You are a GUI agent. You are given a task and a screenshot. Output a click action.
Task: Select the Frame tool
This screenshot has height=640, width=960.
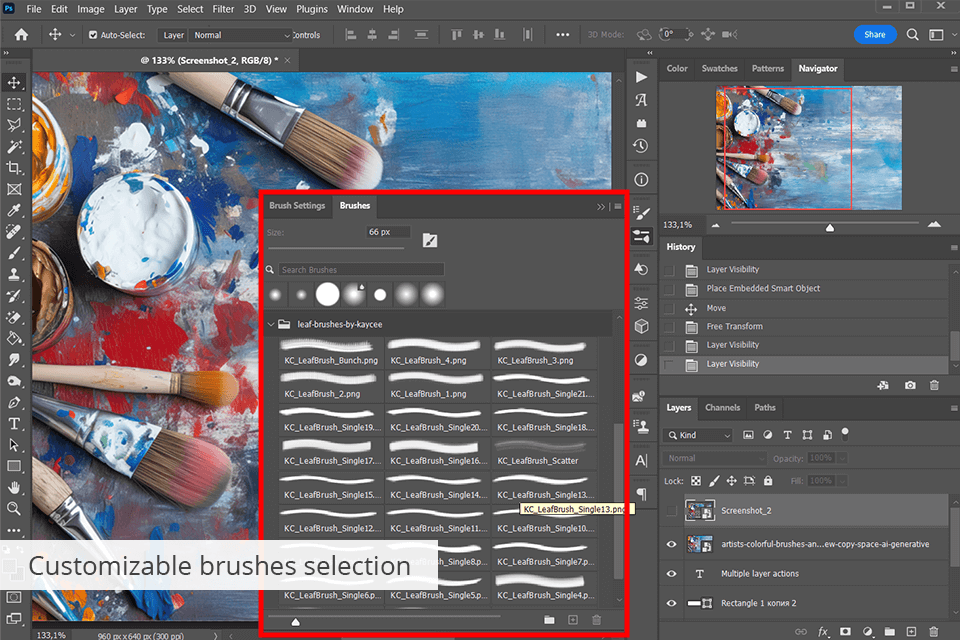(13, 189)
